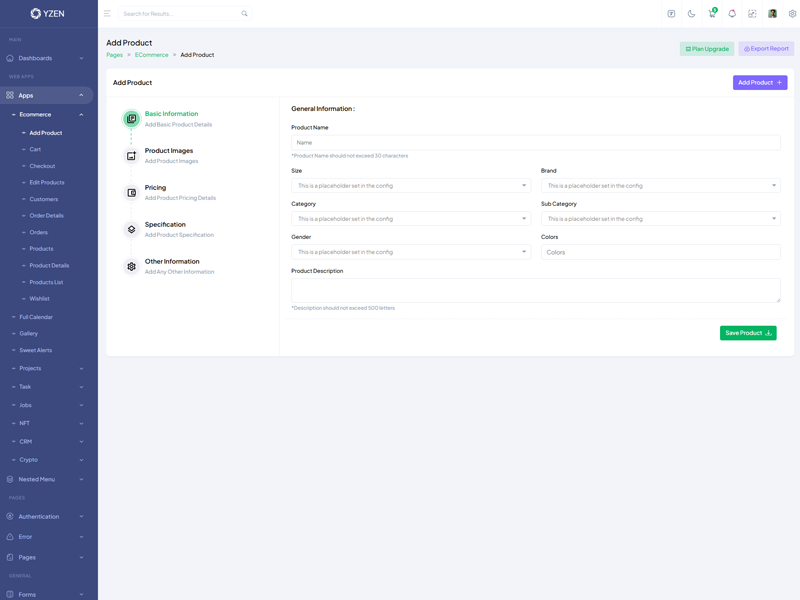This screenshot has height=600, width=800.
Task: Open Cart in the Ecommerce submenu
Action: point(35,149)
